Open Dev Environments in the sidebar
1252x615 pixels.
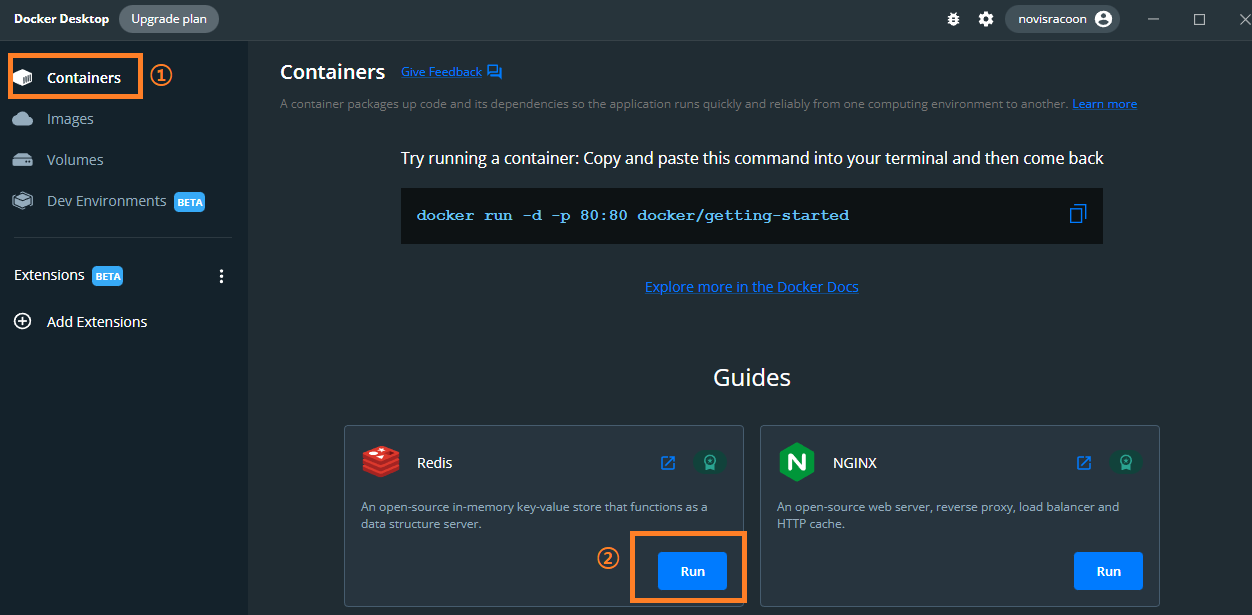[106, 201]
